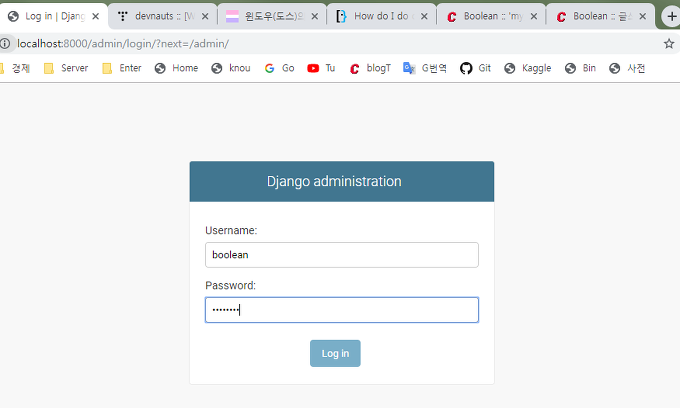680x408 pixels.
Task: Open the last Boolean :: tab
Action: click(600, 16)
